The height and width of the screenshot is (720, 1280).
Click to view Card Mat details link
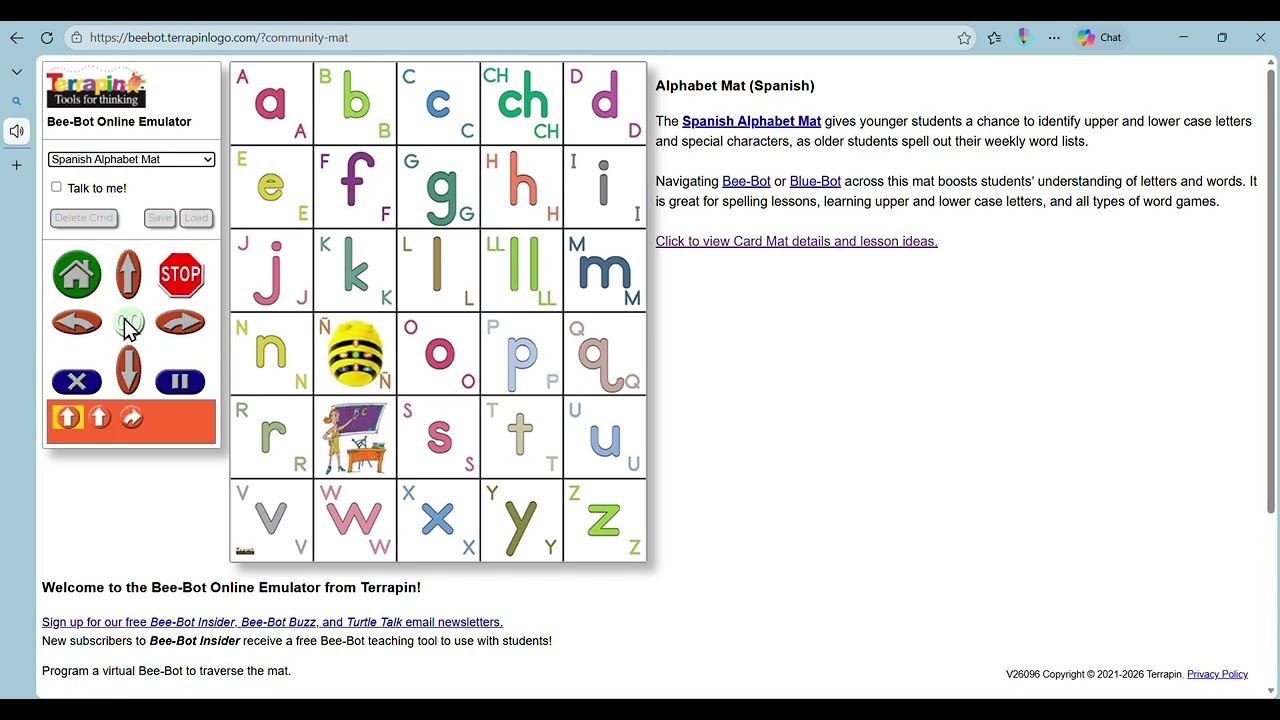tap(796, 241)
